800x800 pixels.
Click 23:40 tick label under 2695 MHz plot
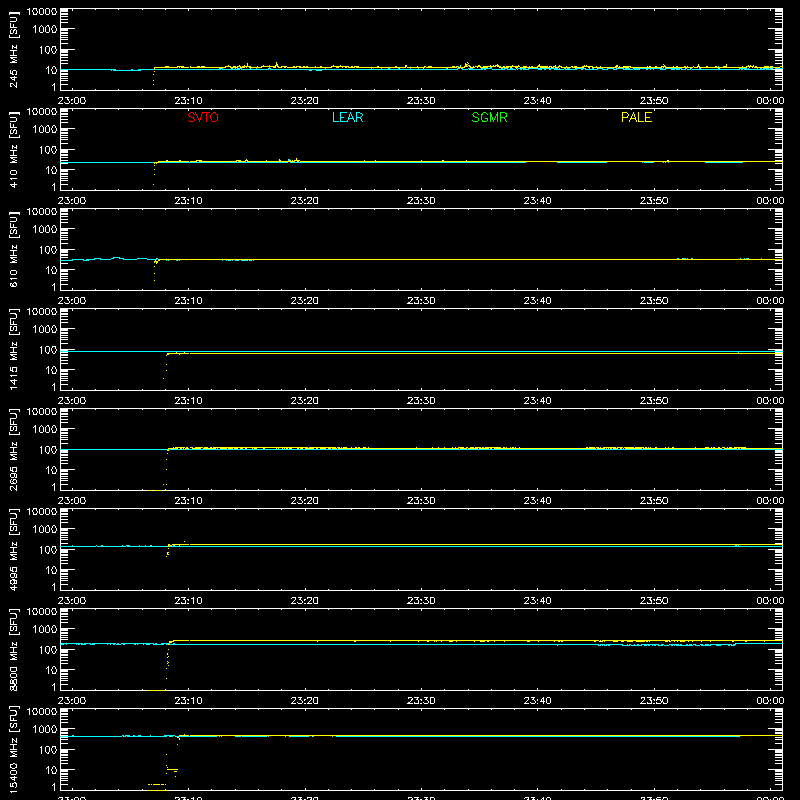point(537,501)
